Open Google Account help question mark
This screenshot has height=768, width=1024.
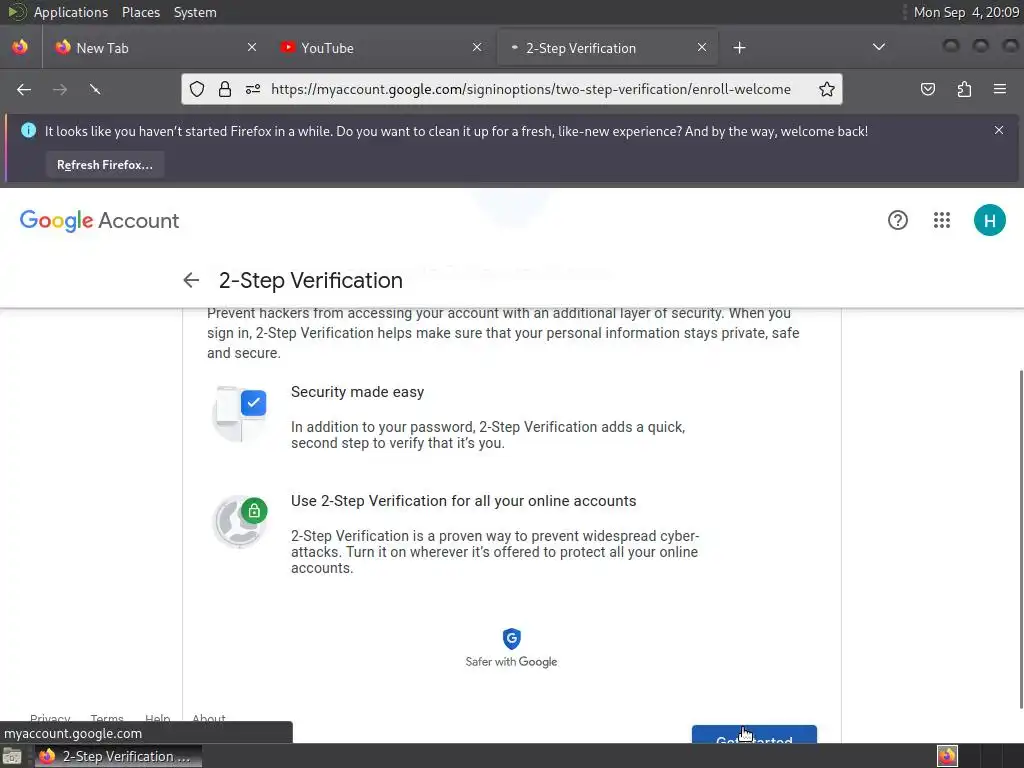pyautogui.click(x=897, y=220)
